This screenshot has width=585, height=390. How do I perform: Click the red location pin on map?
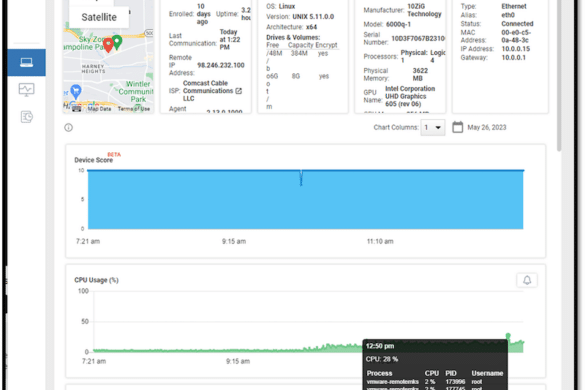coord(108,46)
